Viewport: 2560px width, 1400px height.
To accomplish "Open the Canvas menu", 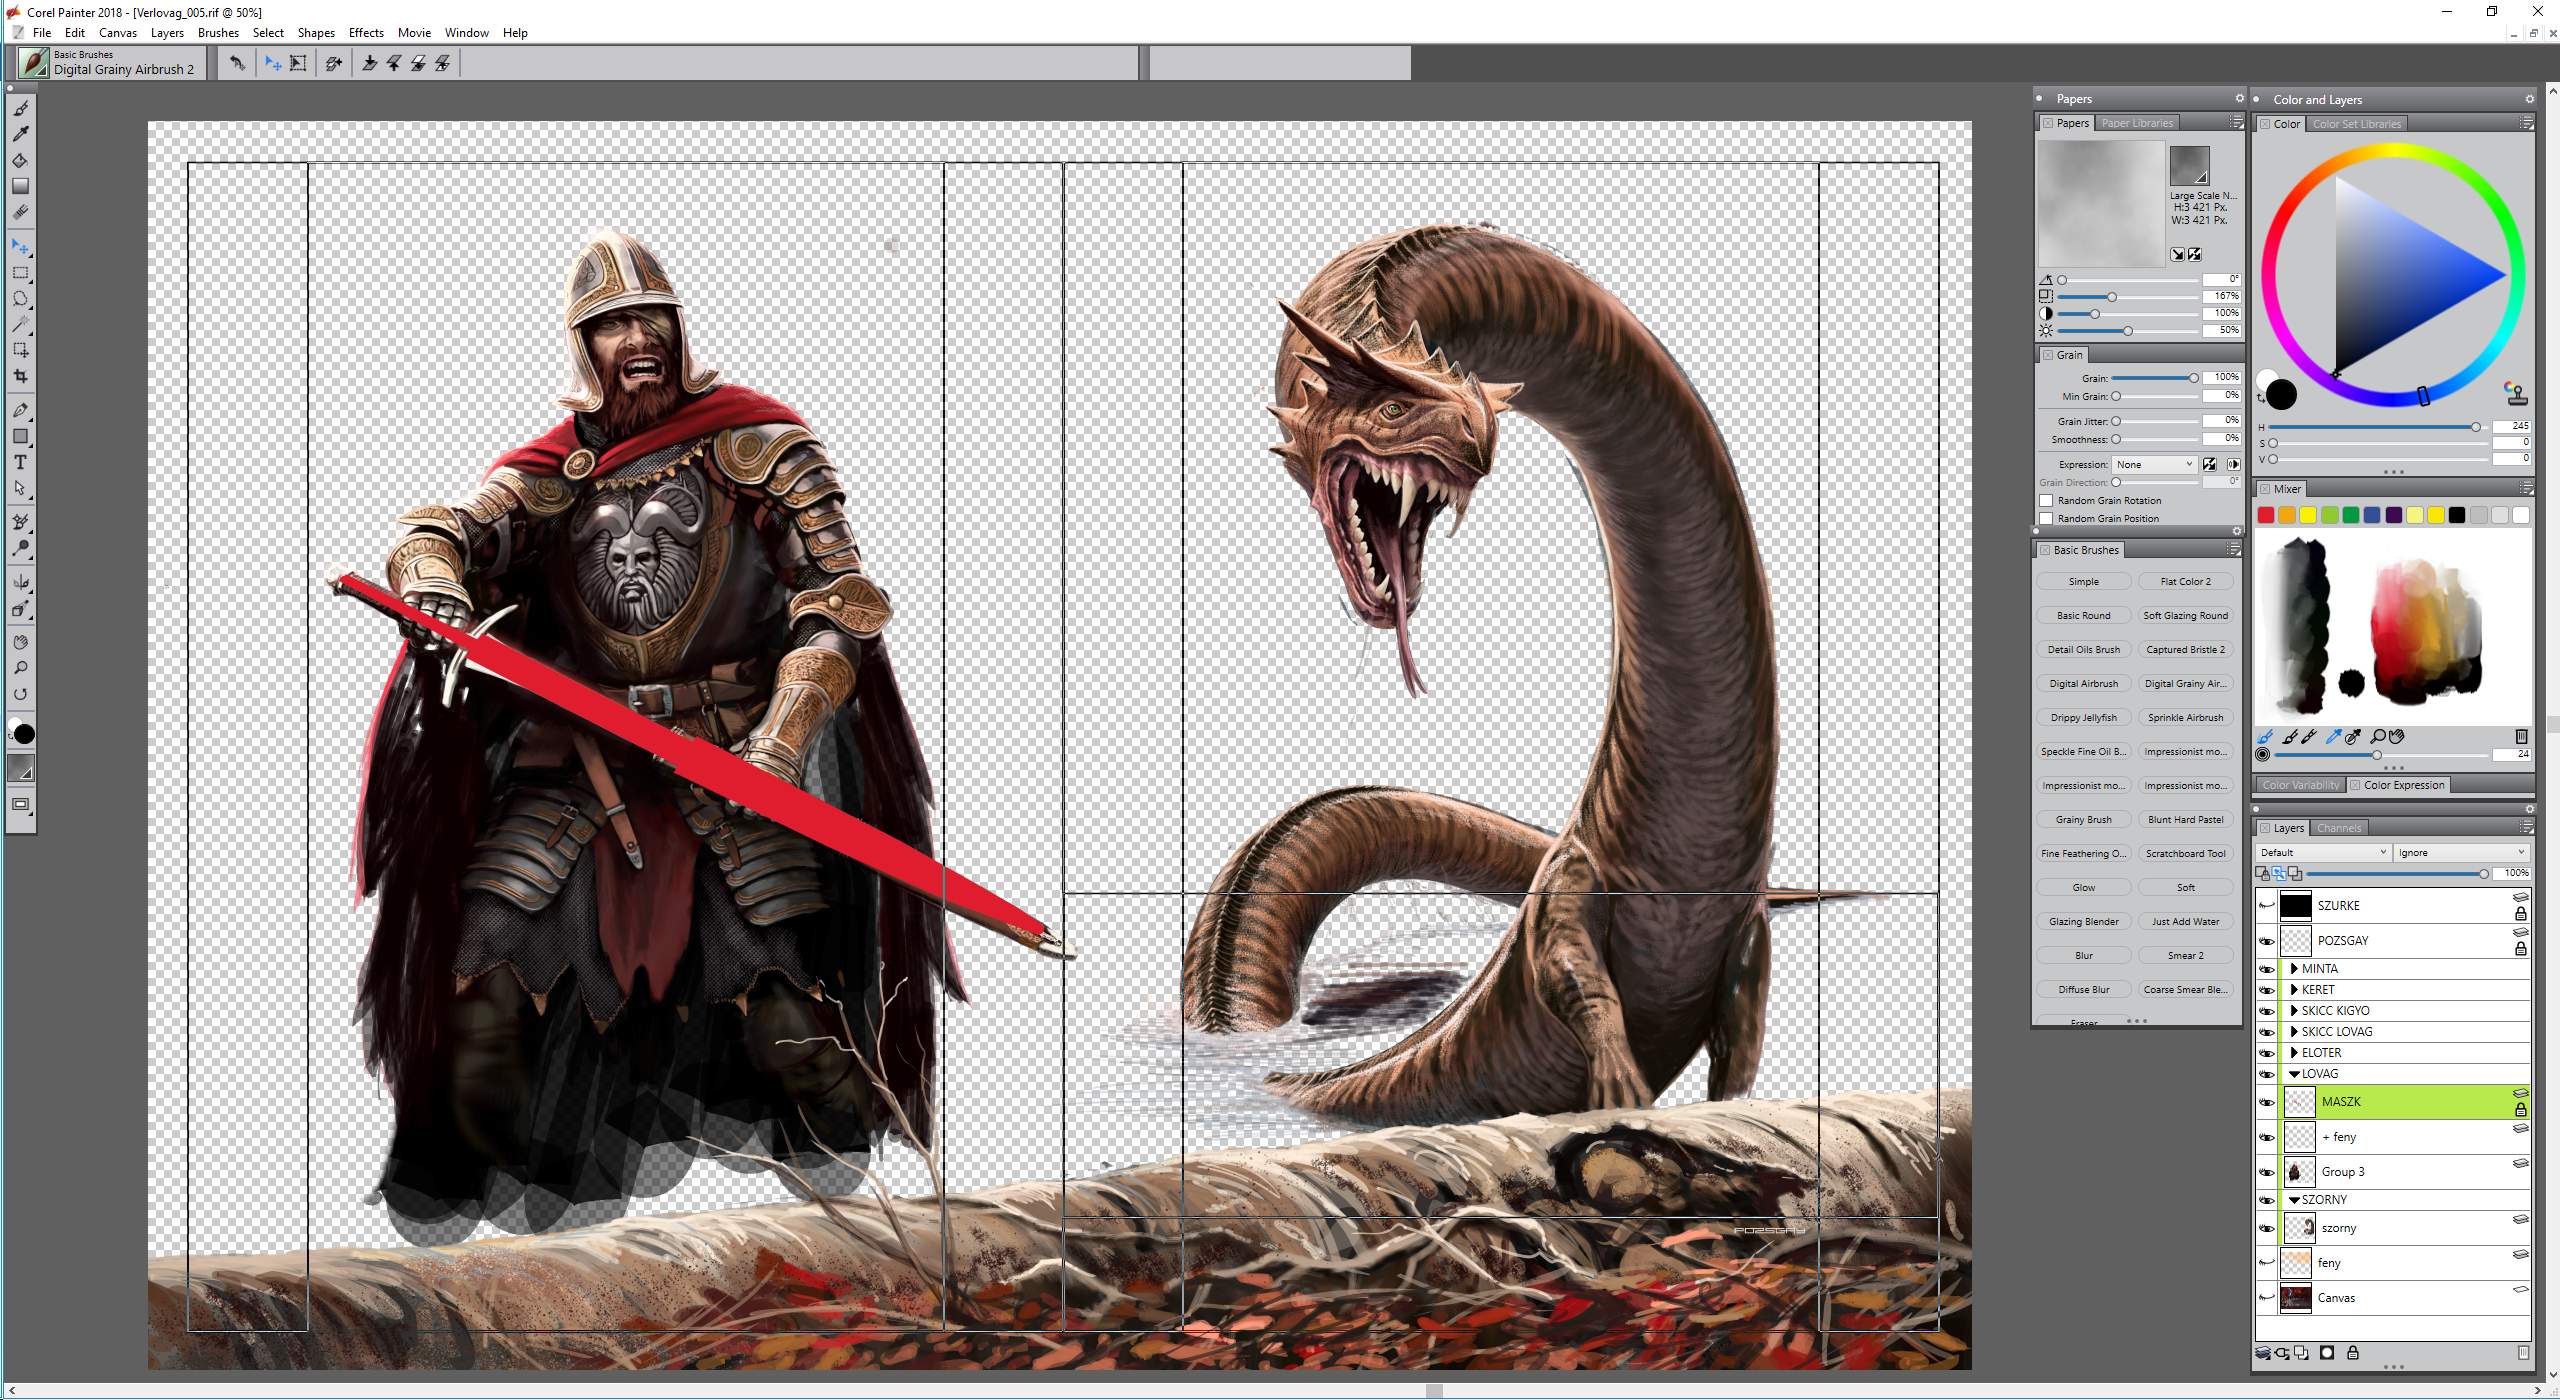I will (118, 33).
